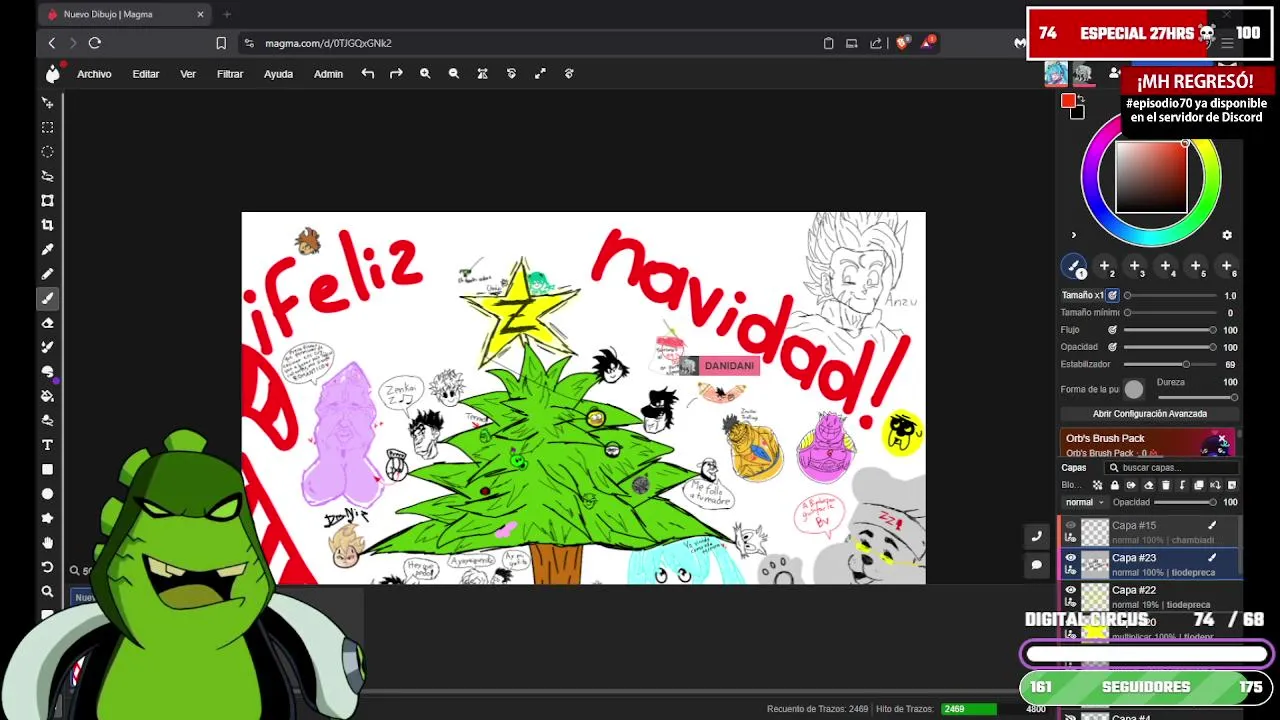Add brush preset in slot 3
The height and width of the screenshot is (720, 1280).
(1135, 267)
